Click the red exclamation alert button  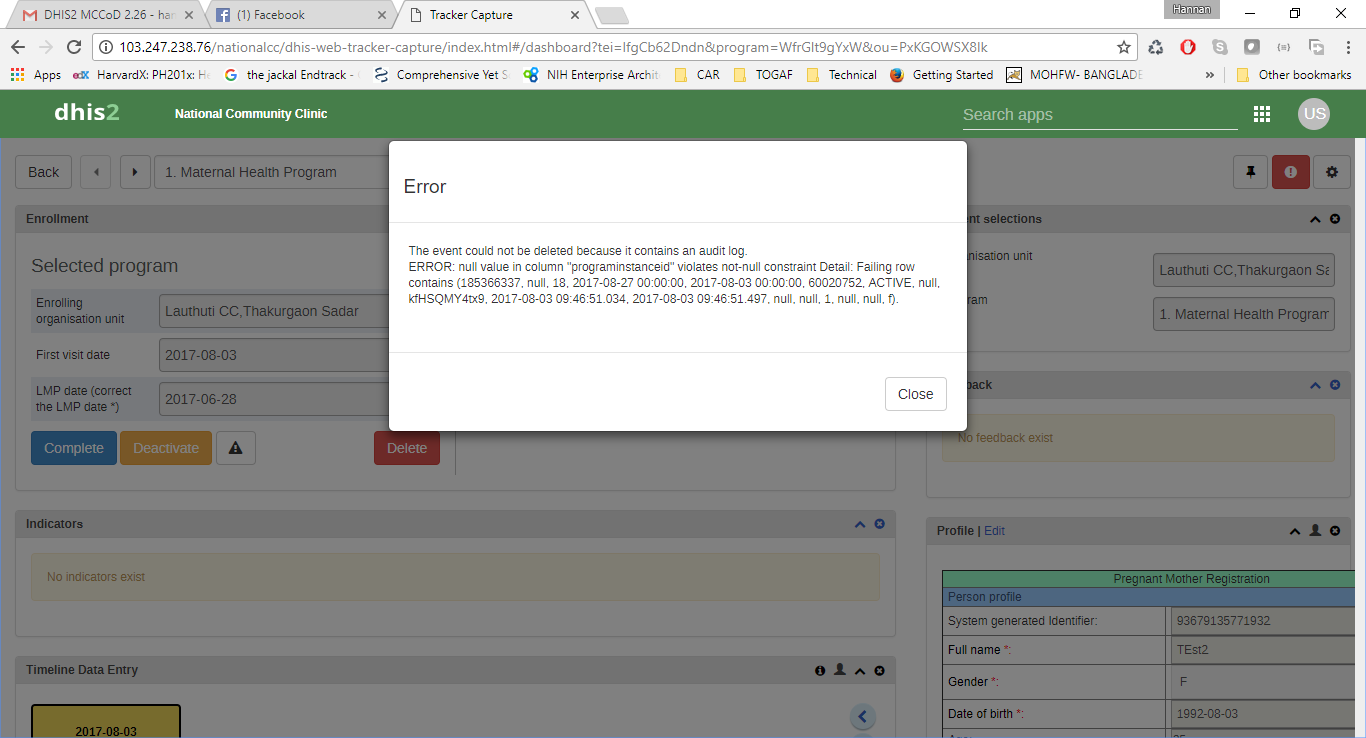(x=1291, y=172)
